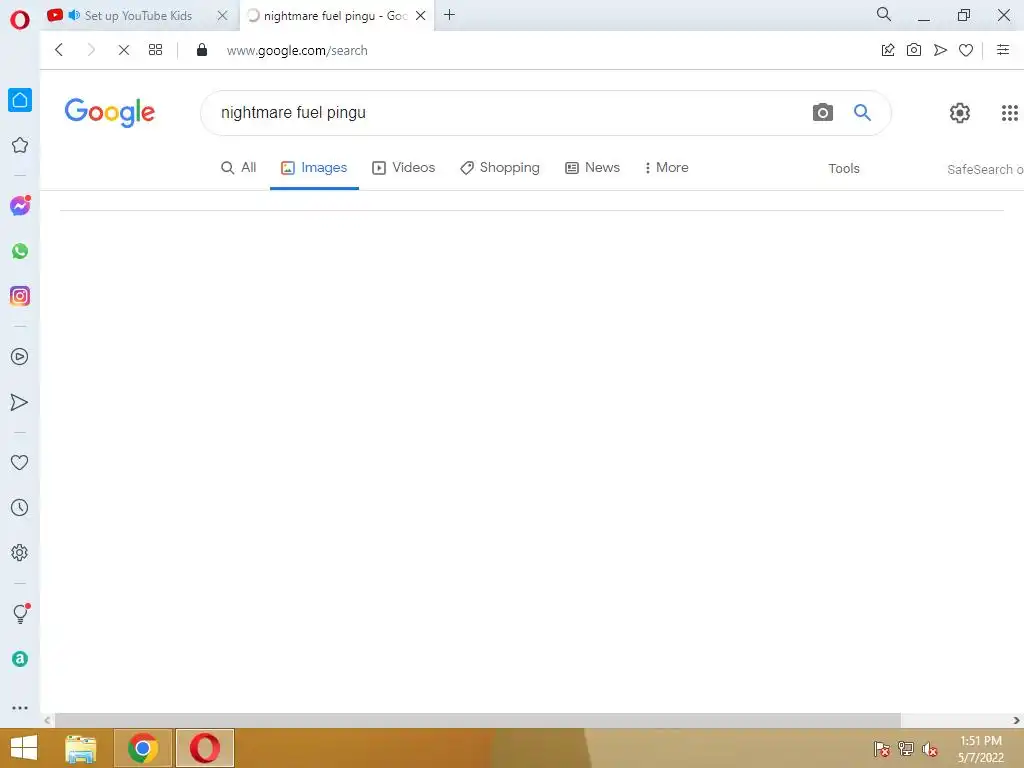The width and height of the screenshot is (1024, 768).
Task: Open the Speed Dial grid button
Action: pyautogui.click(x=155, y=50)
